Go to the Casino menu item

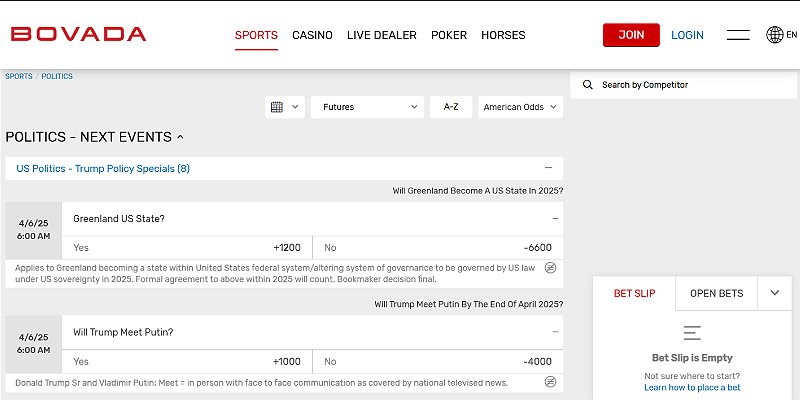[x=312, y=35]
